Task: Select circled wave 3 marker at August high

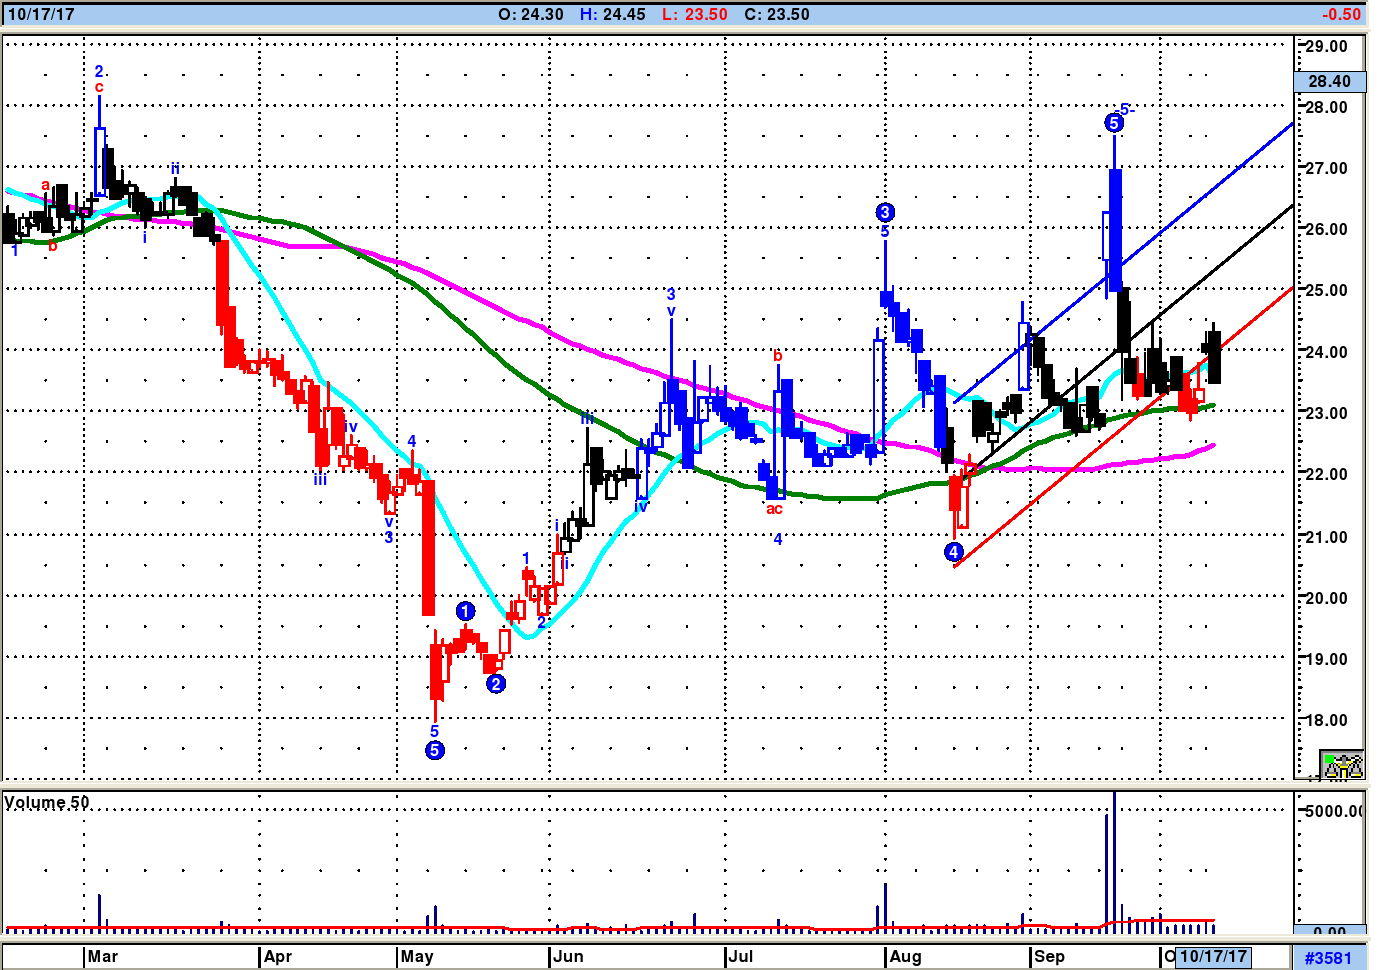Action: (885, 212)
